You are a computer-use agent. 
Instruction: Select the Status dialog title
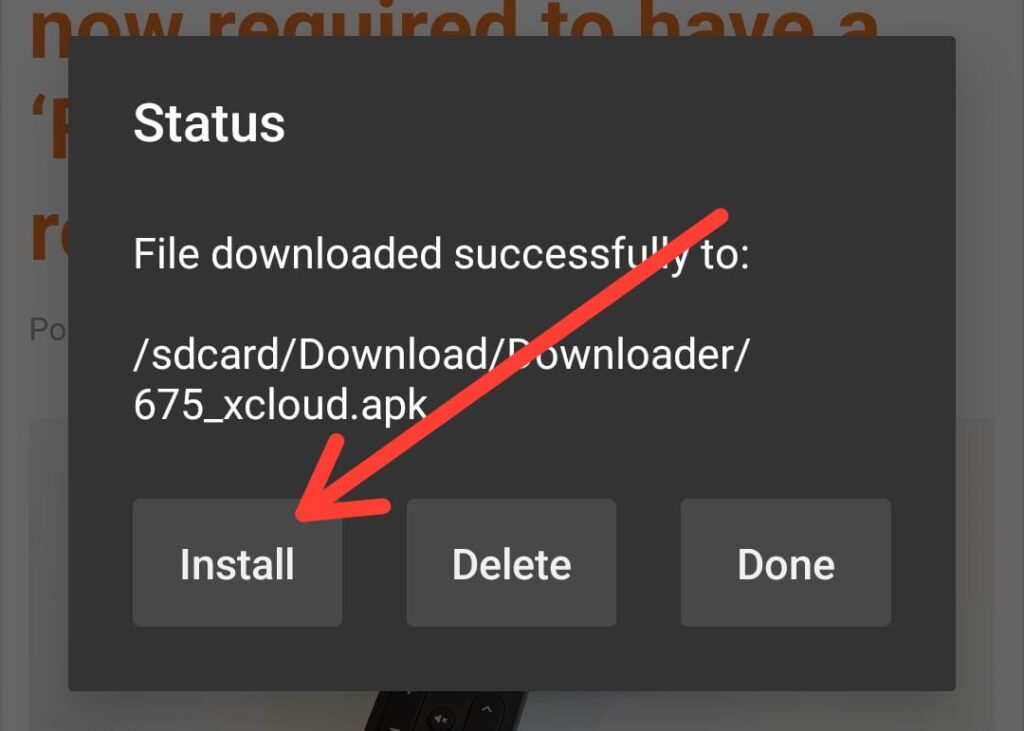(209, 123)
